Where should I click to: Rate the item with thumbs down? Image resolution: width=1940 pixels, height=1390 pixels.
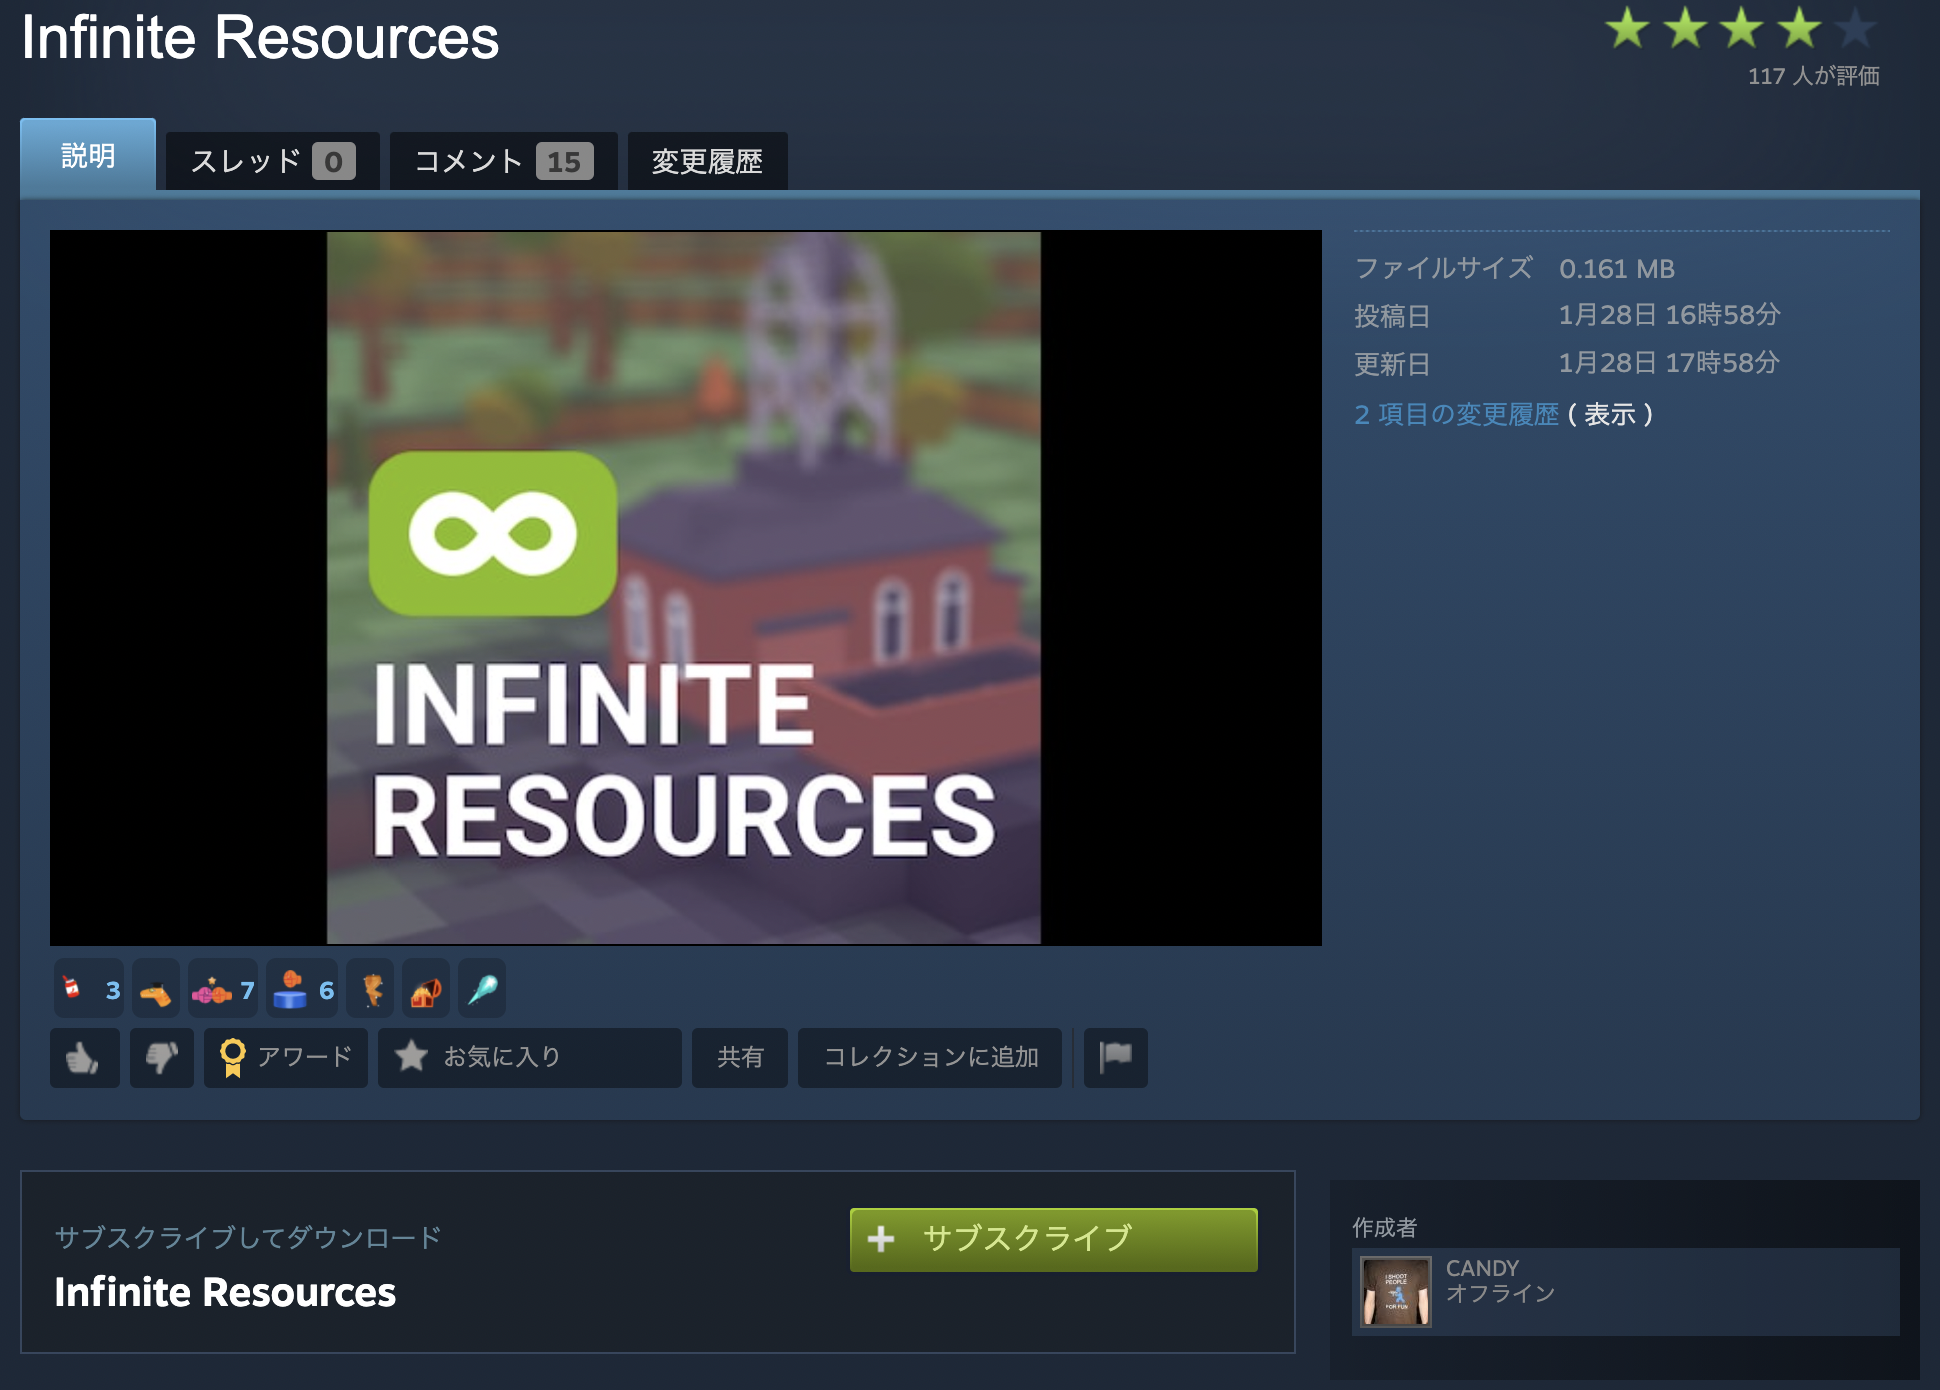(161, 1057)
